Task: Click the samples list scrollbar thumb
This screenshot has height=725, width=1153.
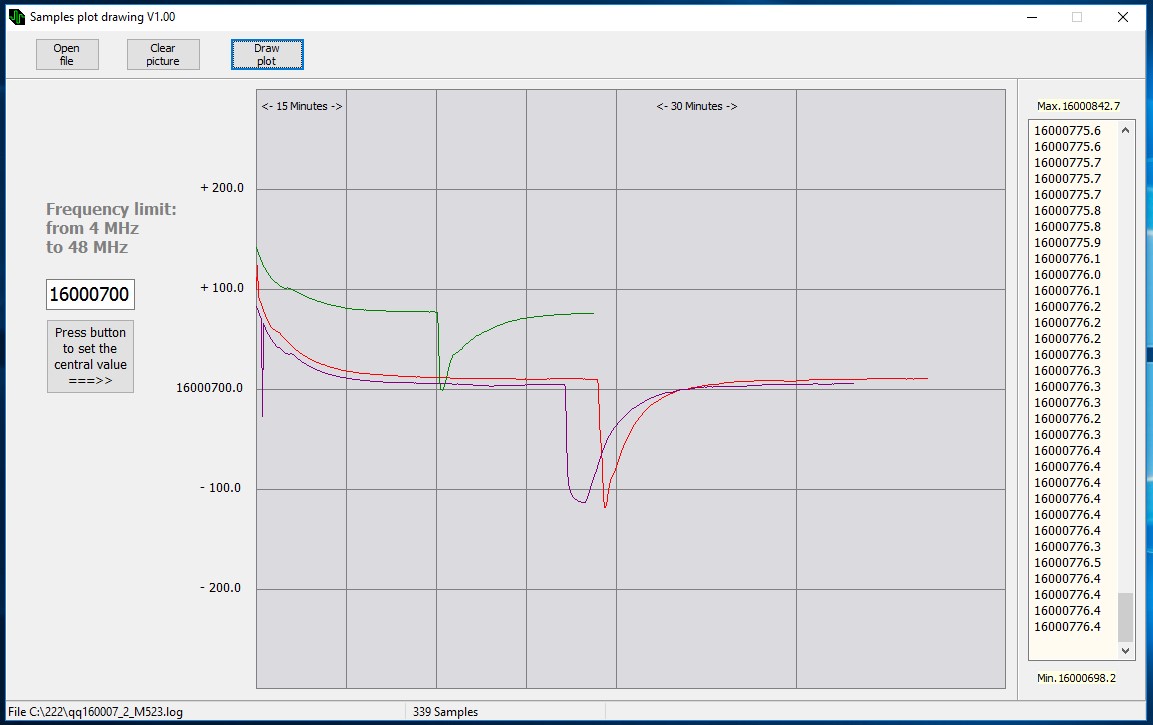Action: tap(1125, 617)
